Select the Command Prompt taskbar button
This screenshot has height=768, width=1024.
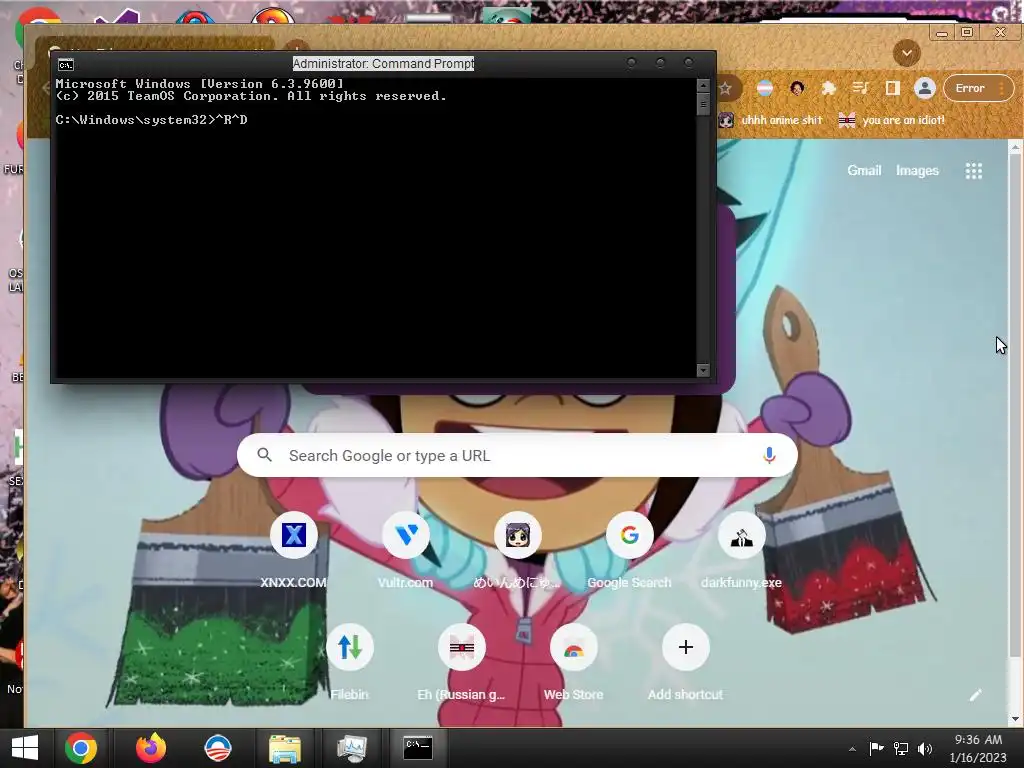pos(418,748)
